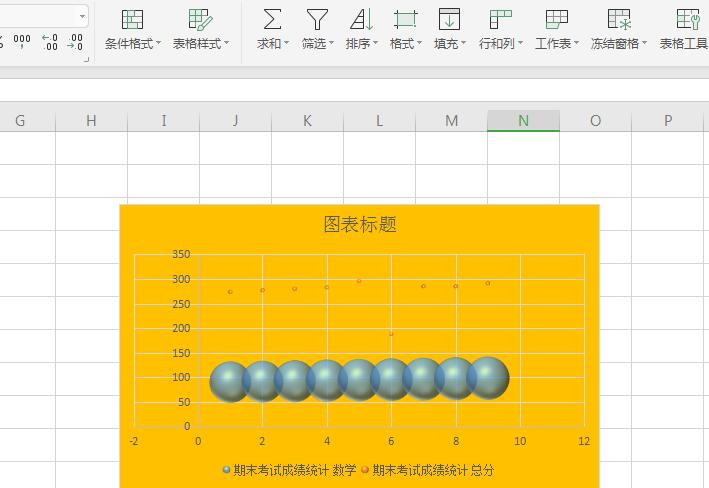Click the 行和列 rows and columns icon
Screen dimensions: 709x488
[500, 19]
